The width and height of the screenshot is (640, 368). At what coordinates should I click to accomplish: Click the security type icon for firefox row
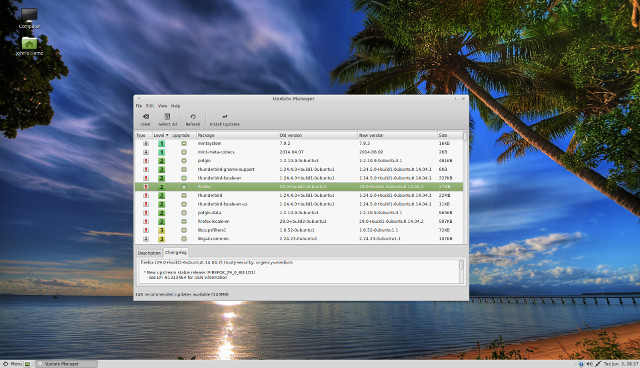[146, 187]
